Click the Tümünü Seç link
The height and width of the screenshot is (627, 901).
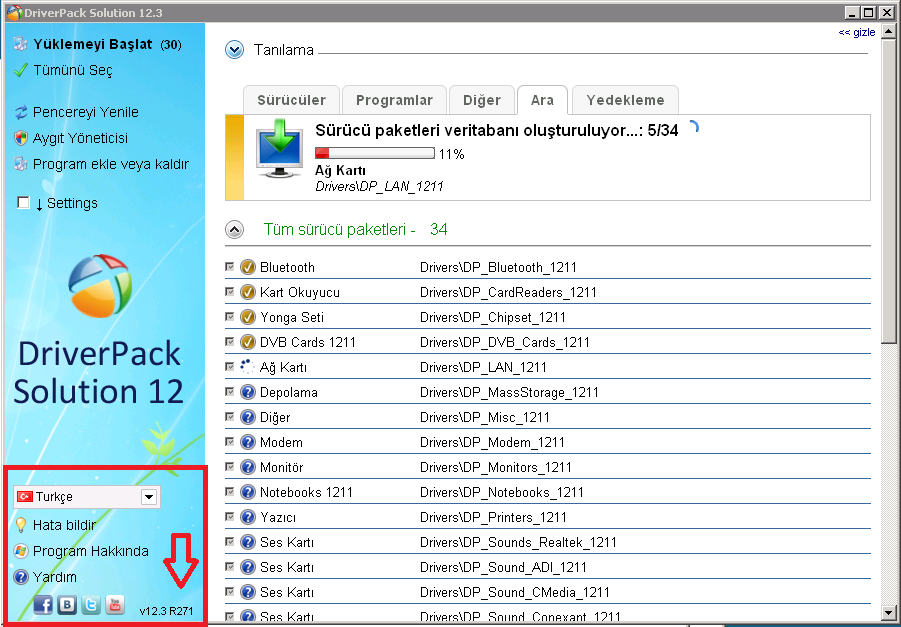pyautogui.click(x=73, y=70)
